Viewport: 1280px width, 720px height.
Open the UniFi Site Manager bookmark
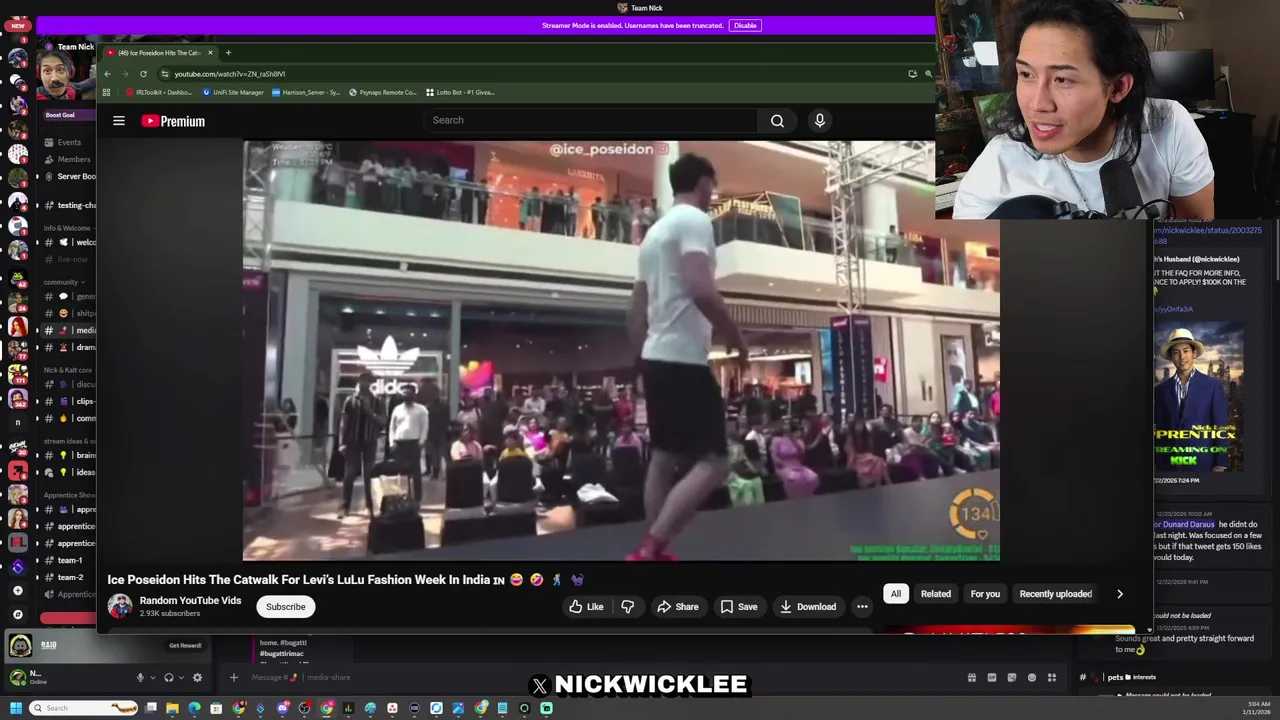233,92
